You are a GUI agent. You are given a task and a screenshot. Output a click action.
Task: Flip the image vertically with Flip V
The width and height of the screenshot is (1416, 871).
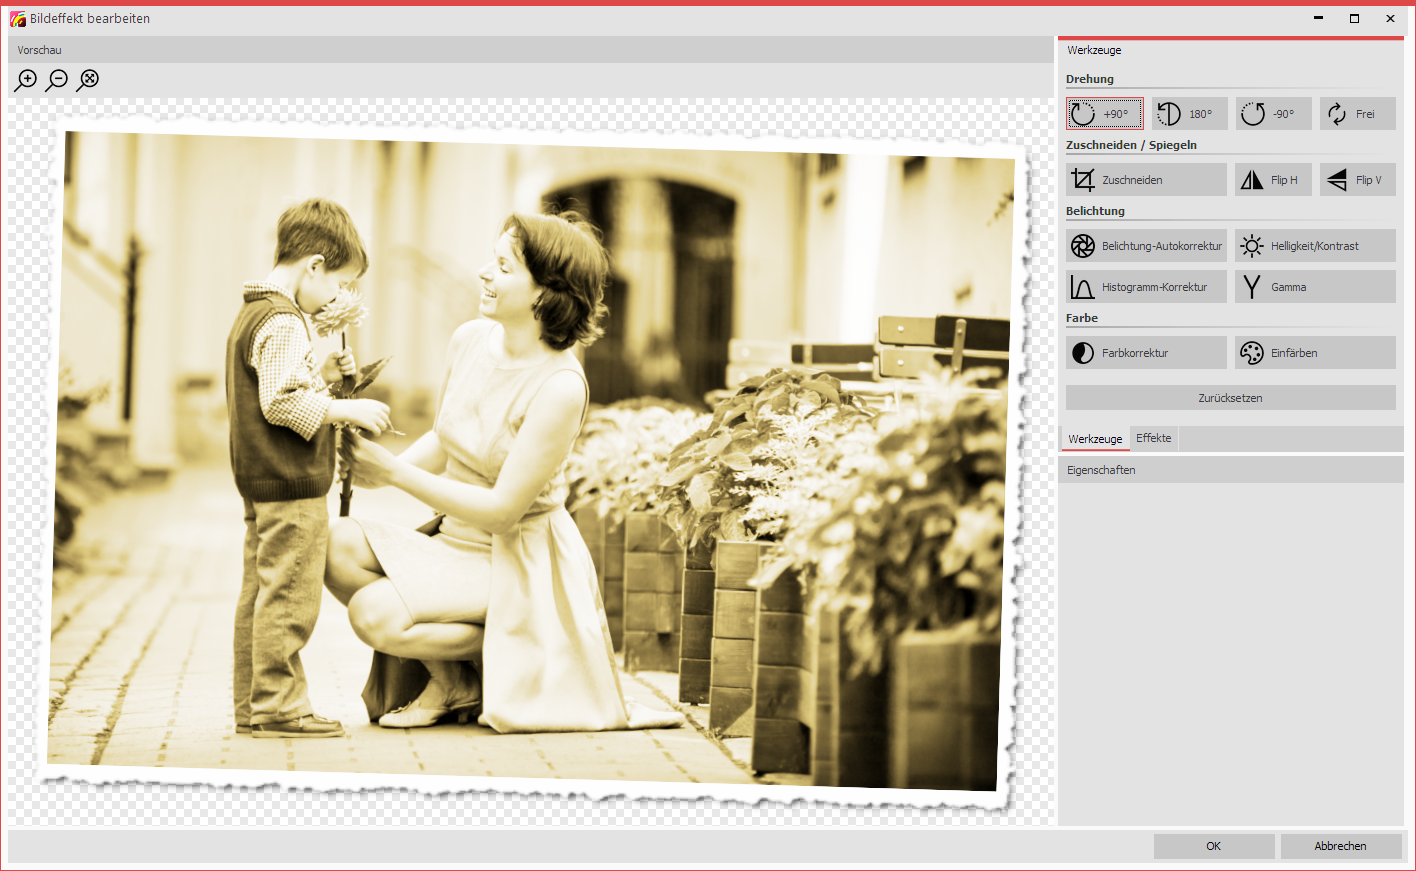coord(1357,180)
